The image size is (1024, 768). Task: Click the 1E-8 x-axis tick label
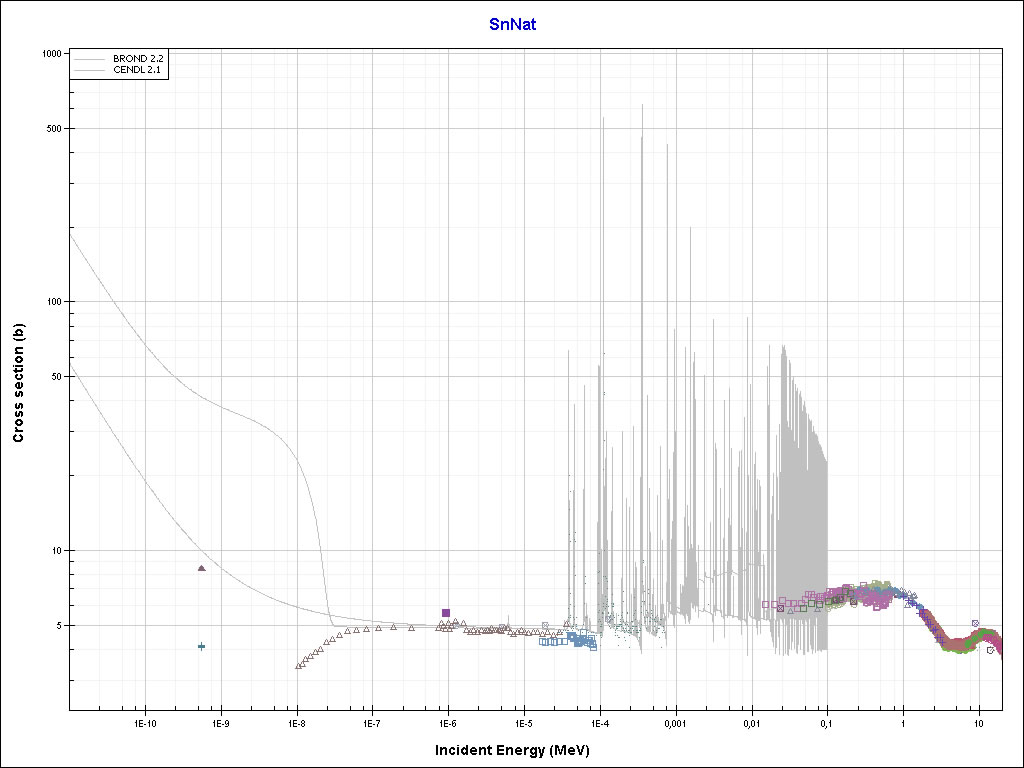[296, 722]
